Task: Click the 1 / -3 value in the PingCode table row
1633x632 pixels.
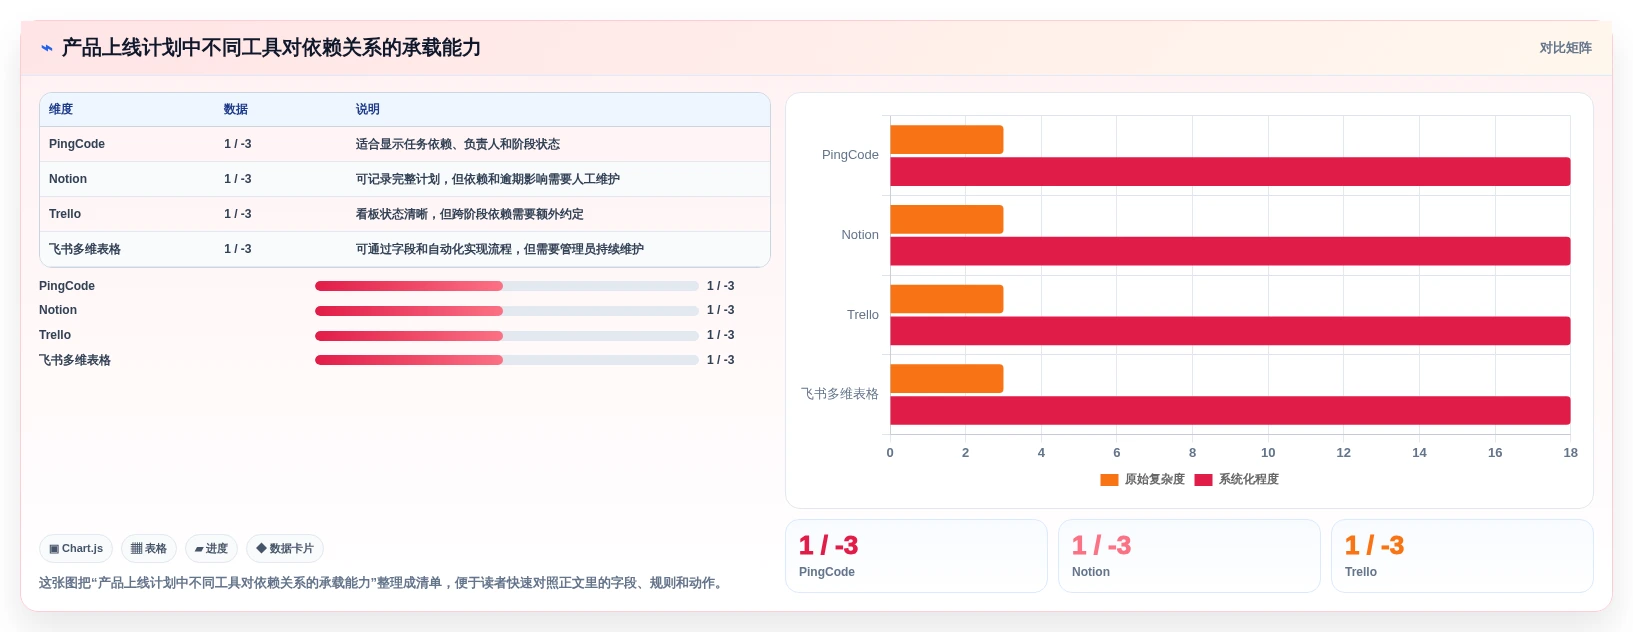Action: coord(238,144)
